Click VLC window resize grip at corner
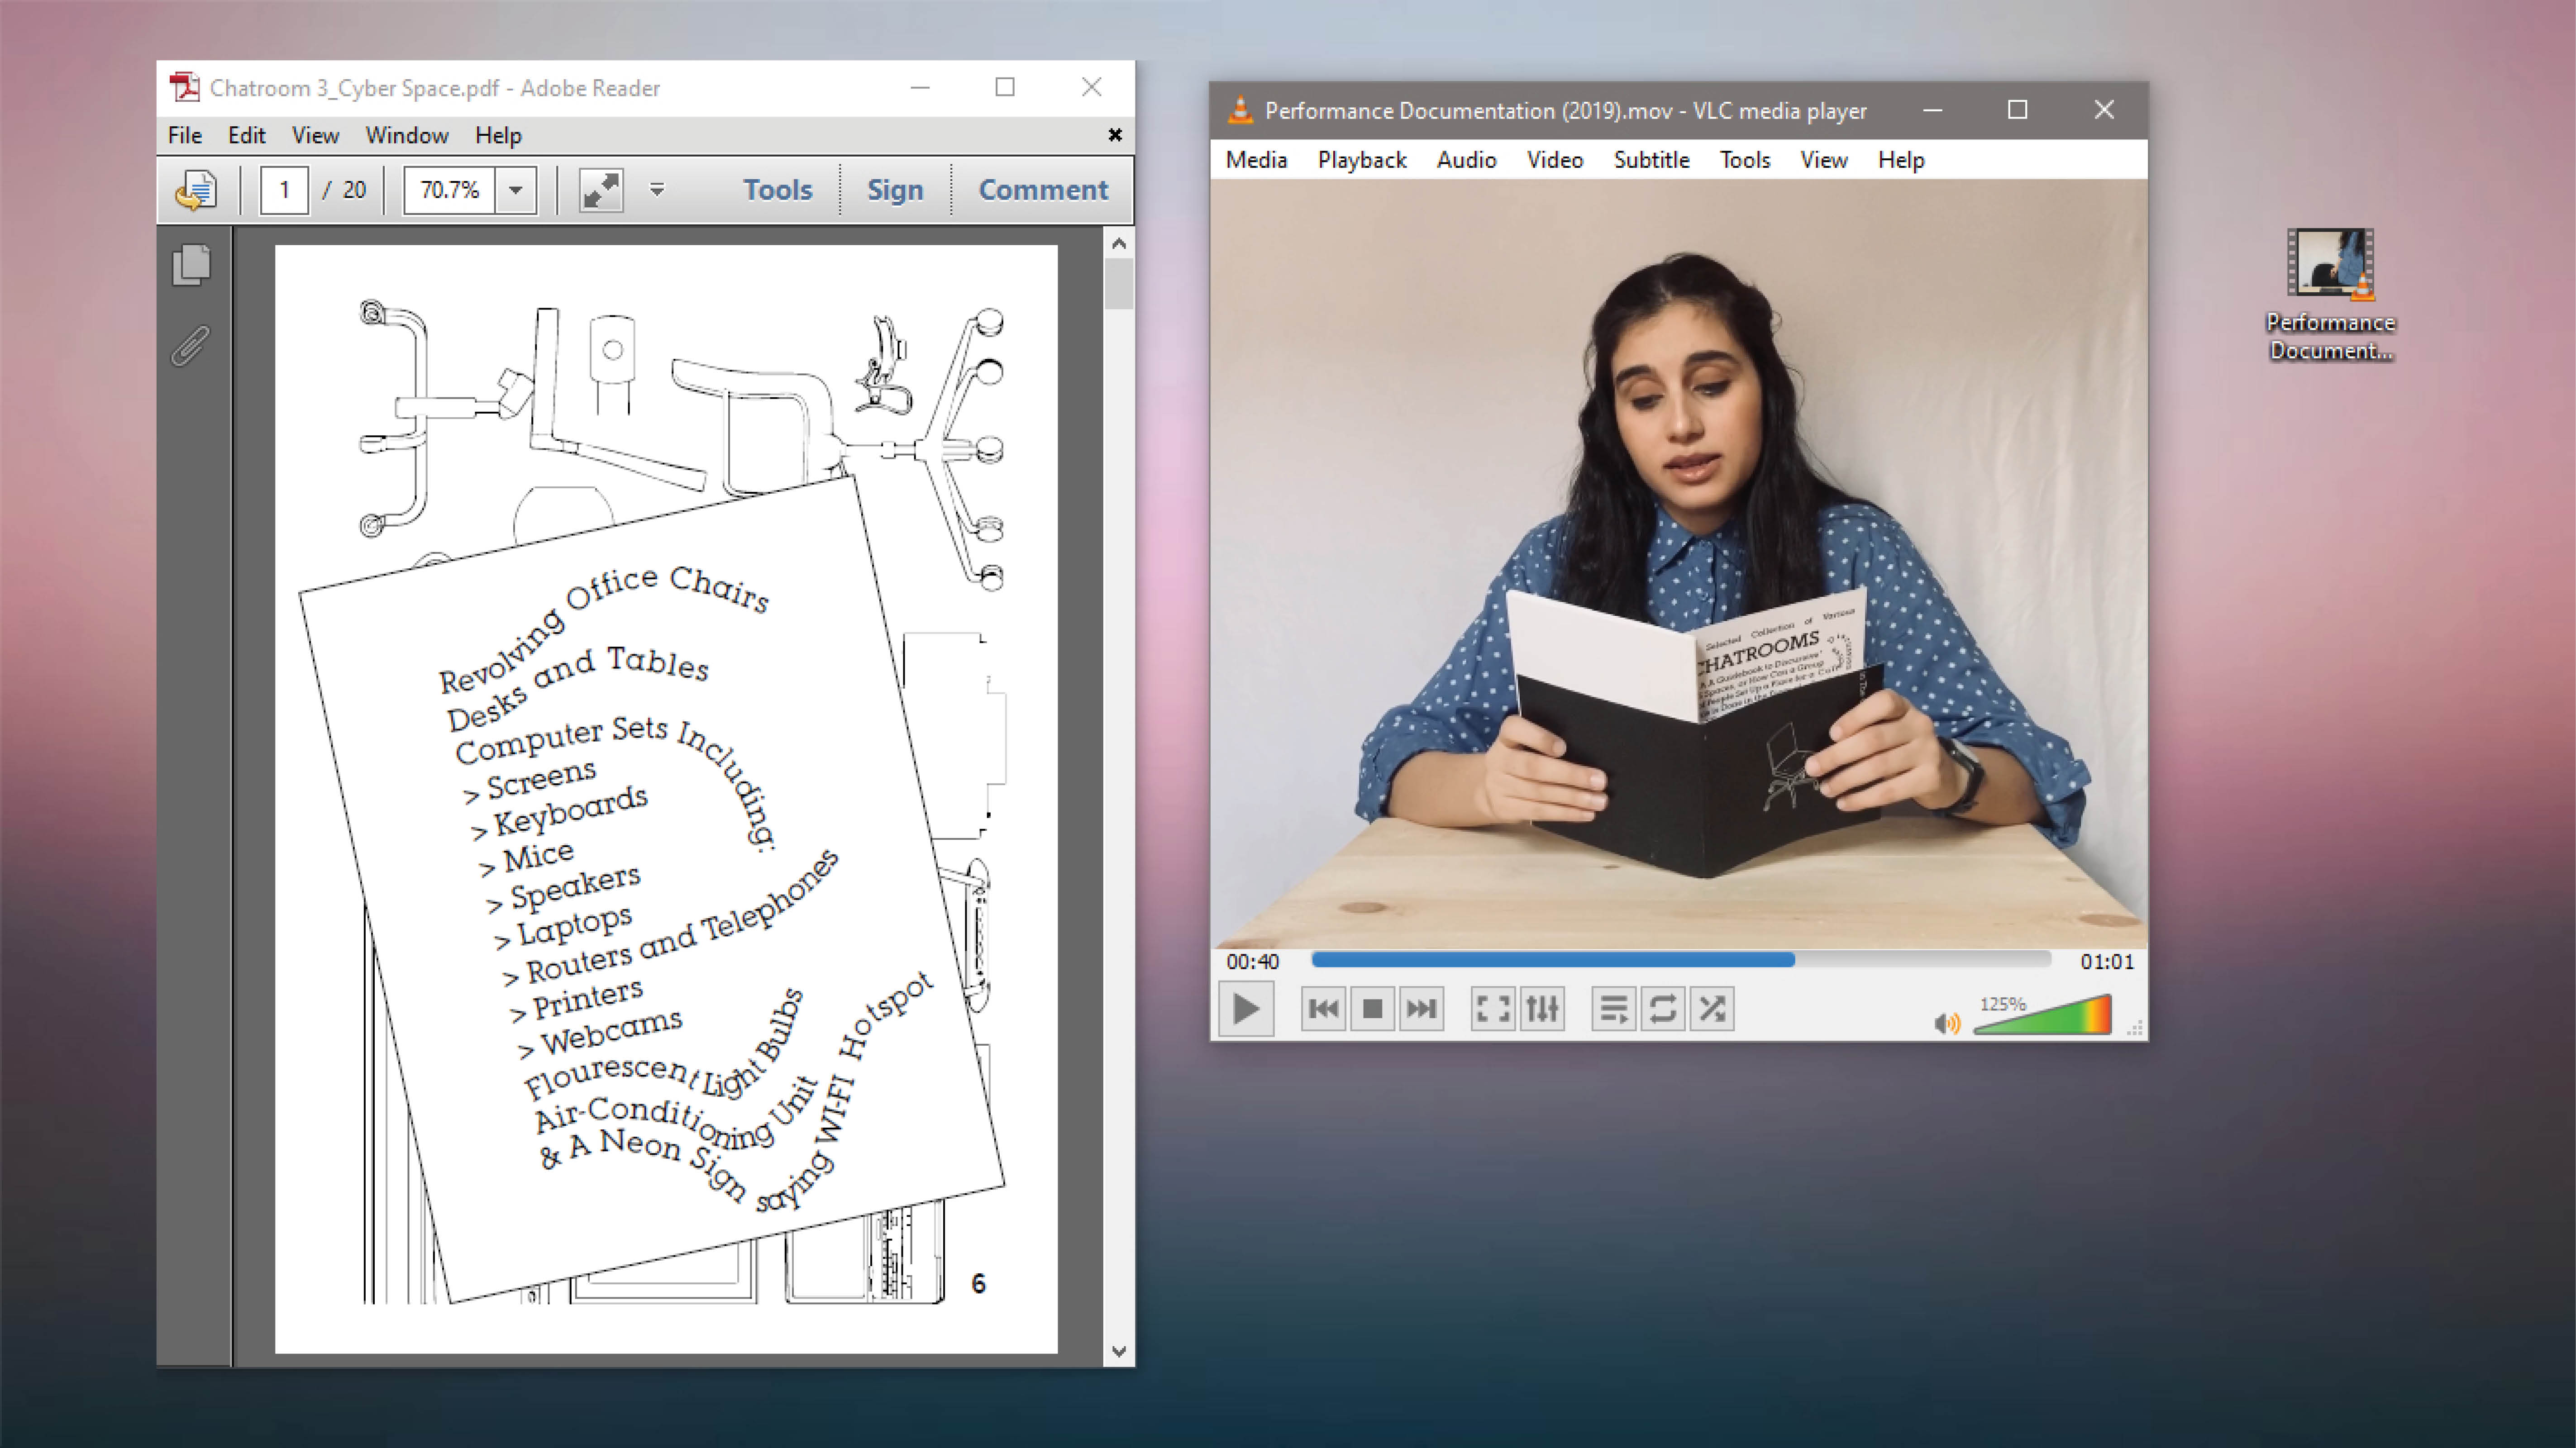2576x1448 pixels. (2135, 1029)
